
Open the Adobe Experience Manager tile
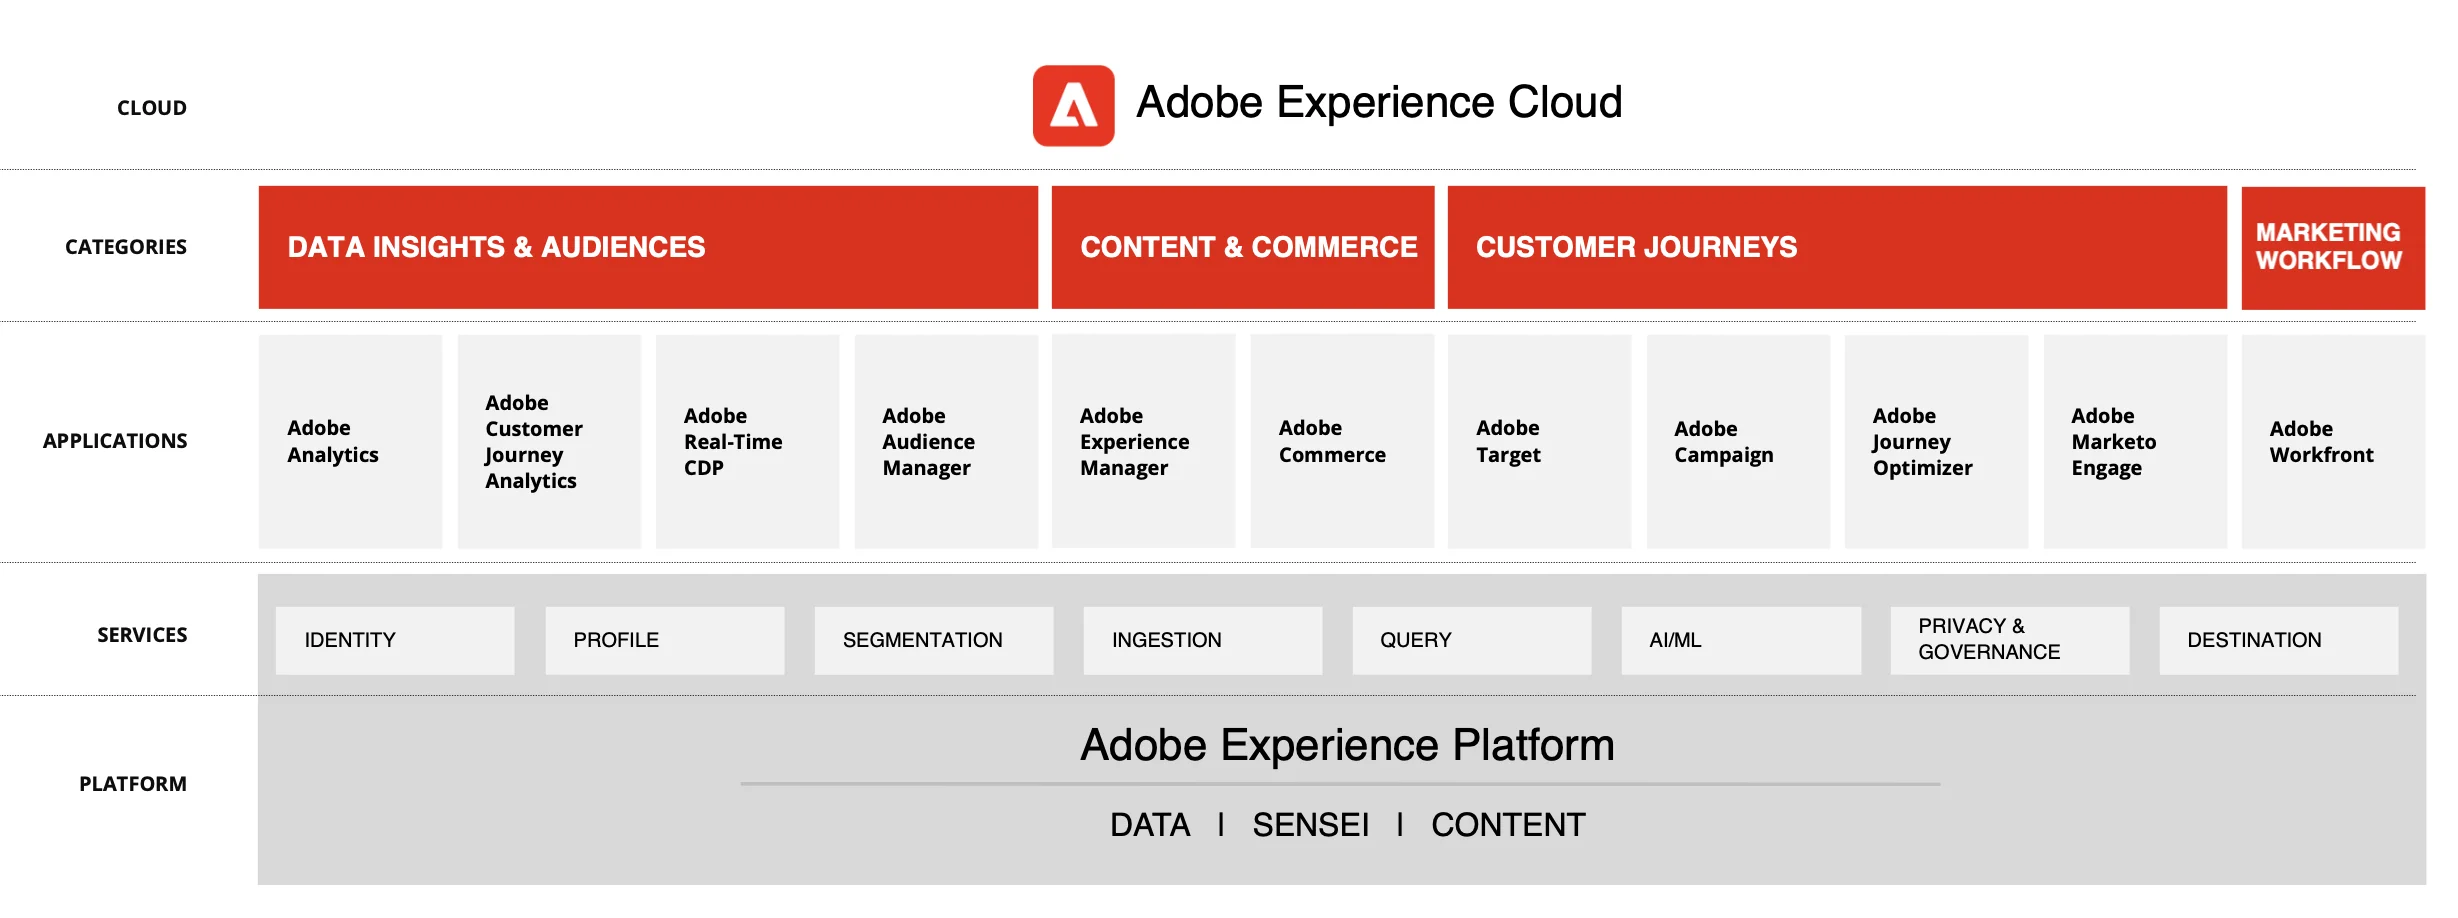pos(1143,441)
